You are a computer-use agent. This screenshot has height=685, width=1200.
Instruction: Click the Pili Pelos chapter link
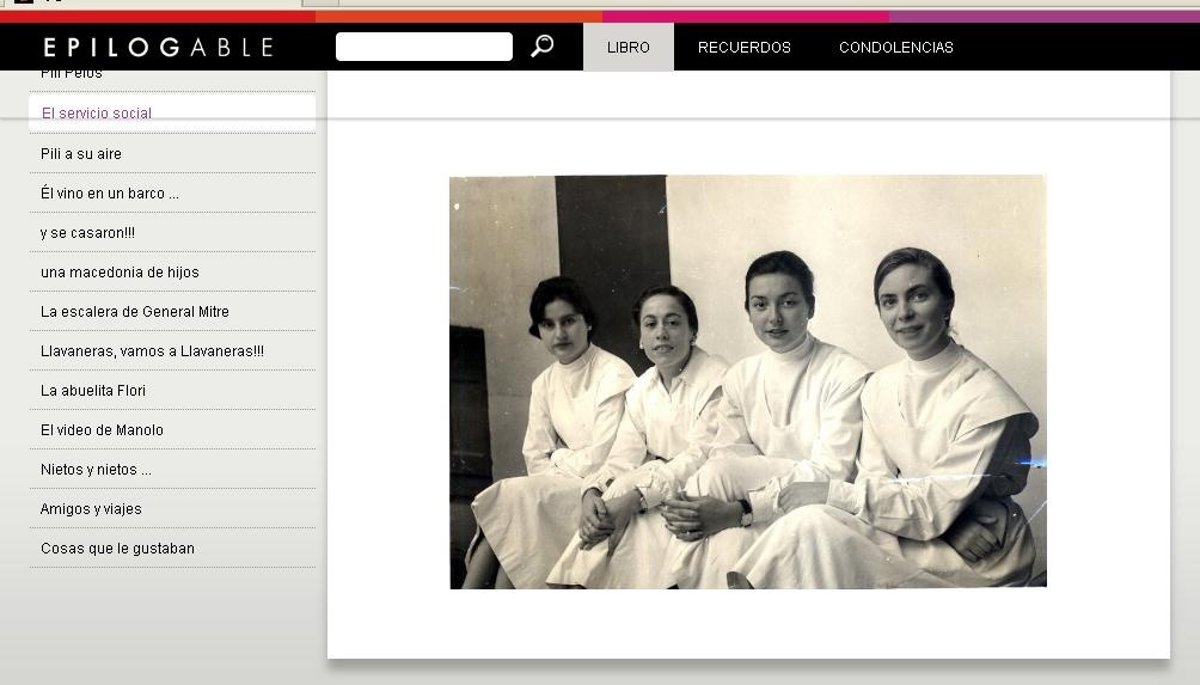tap(72, 74)
